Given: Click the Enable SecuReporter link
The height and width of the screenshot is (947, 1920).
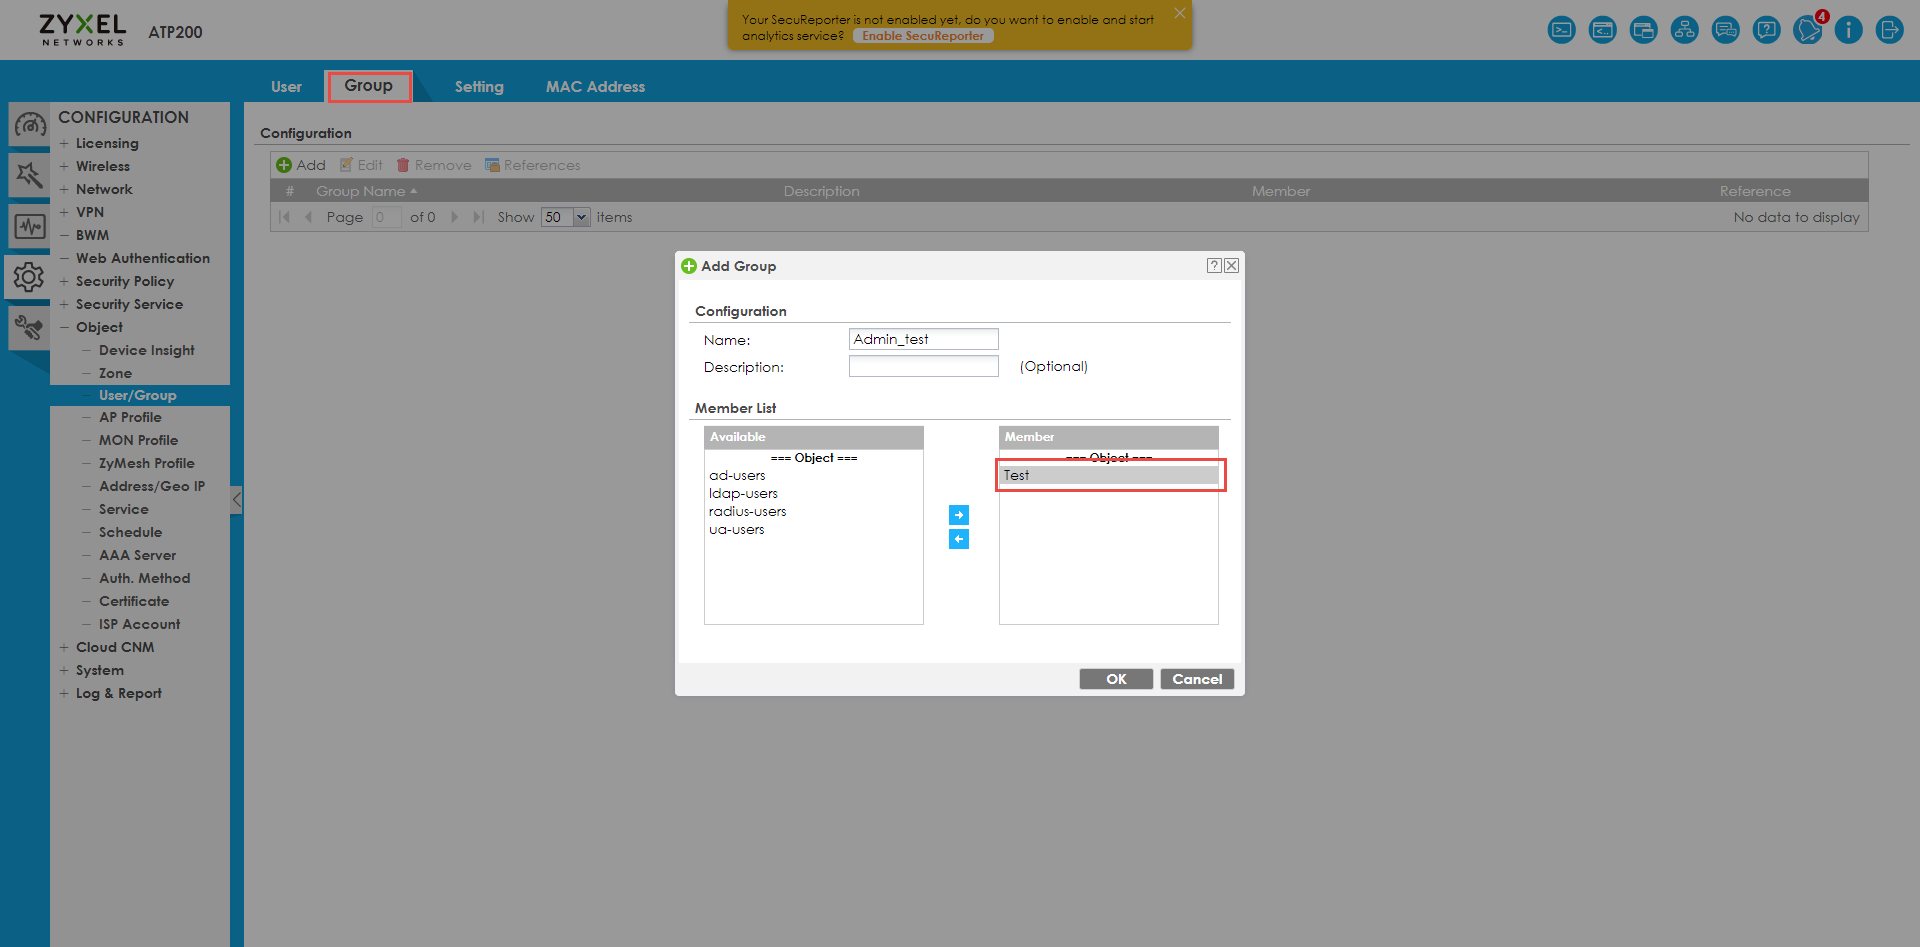Looking at the screenshot, I should (922, 36).
